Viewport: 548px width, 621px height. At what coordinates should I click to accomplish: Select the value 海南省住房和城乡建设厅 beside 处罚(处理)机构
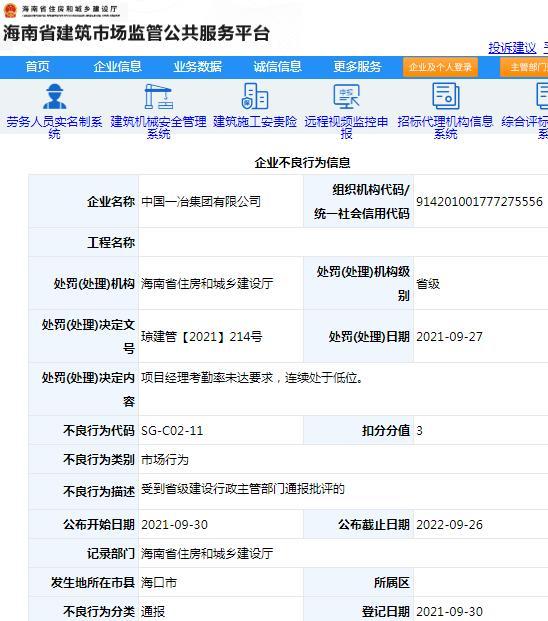pyautogui.click(x=207, y=284)
